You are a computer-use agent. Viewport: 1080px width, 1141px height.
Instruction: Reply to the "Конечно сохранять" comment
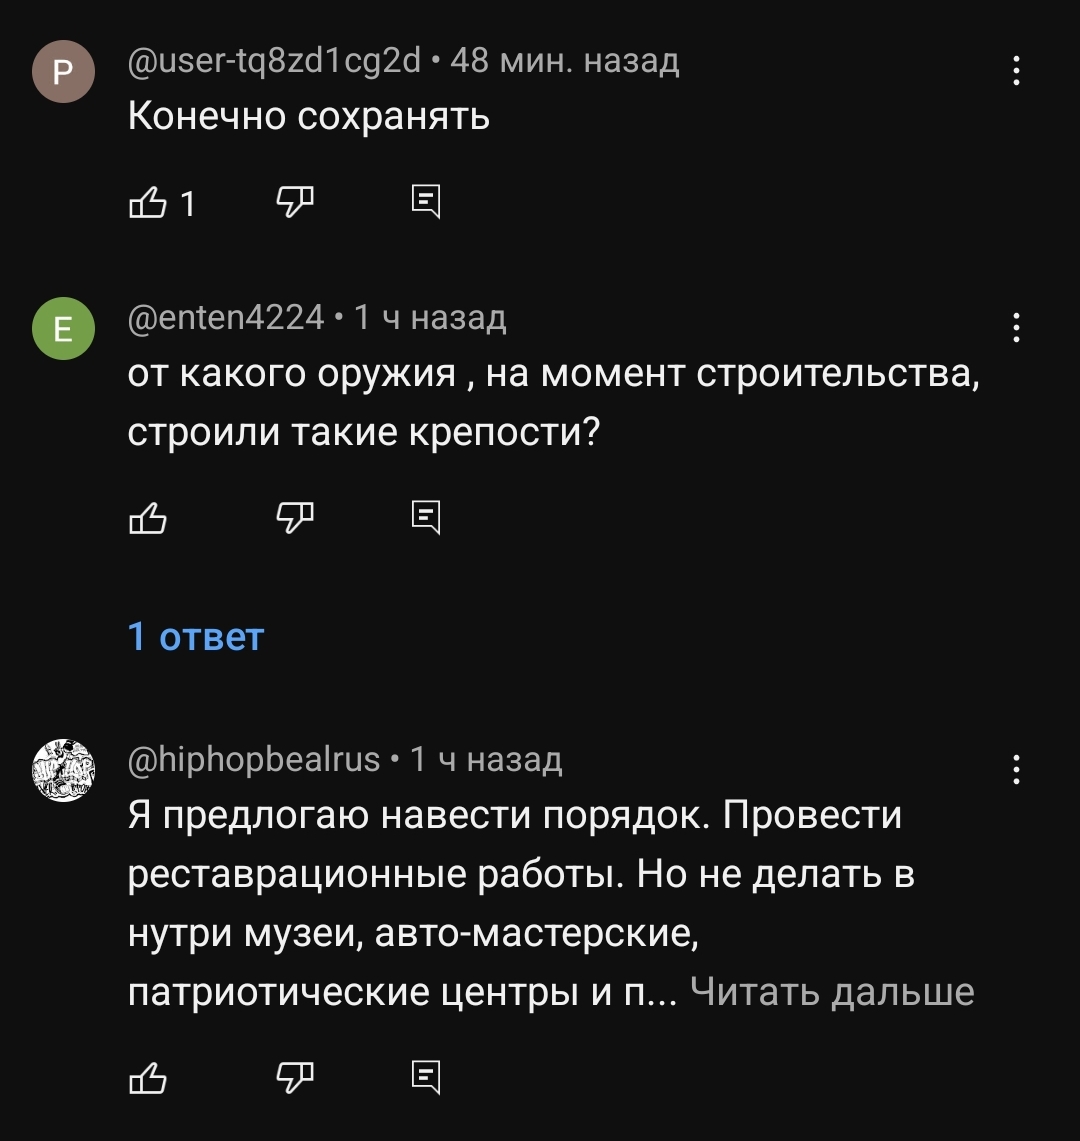coord(426,203)
